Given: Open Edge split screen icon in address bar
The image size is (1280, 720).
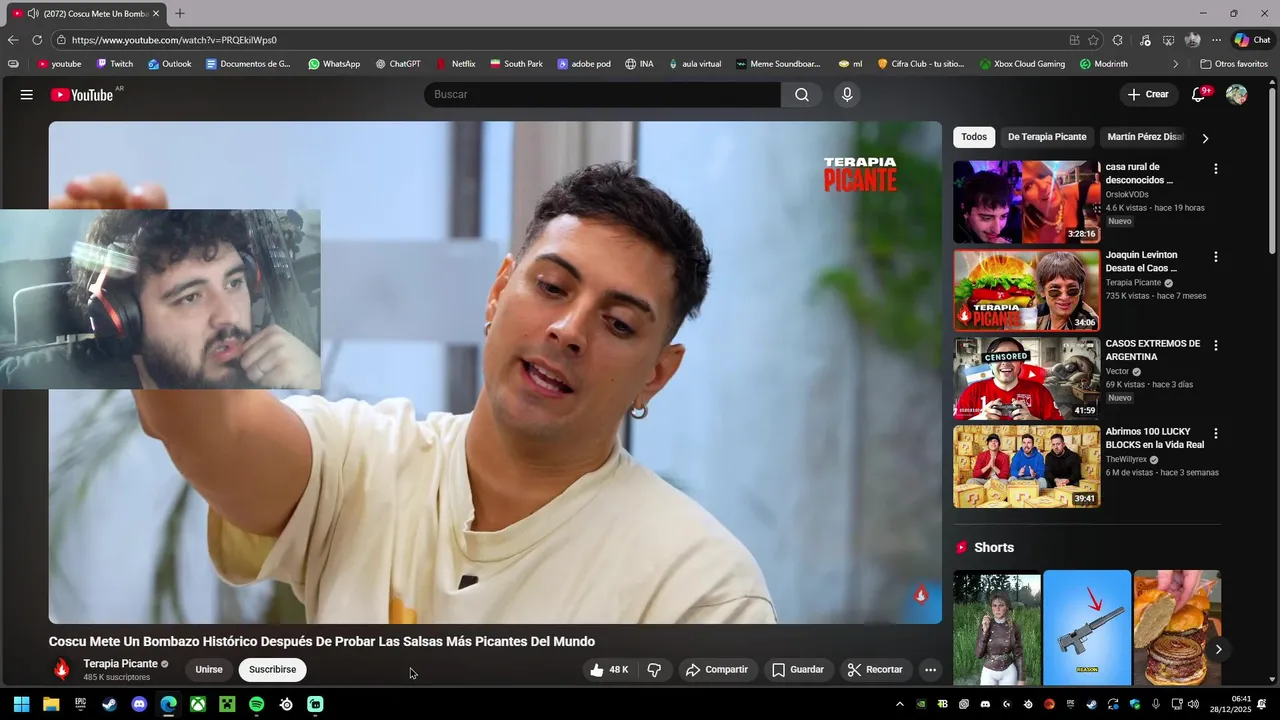Looking at the screenshot, I should coord(1074,40).
